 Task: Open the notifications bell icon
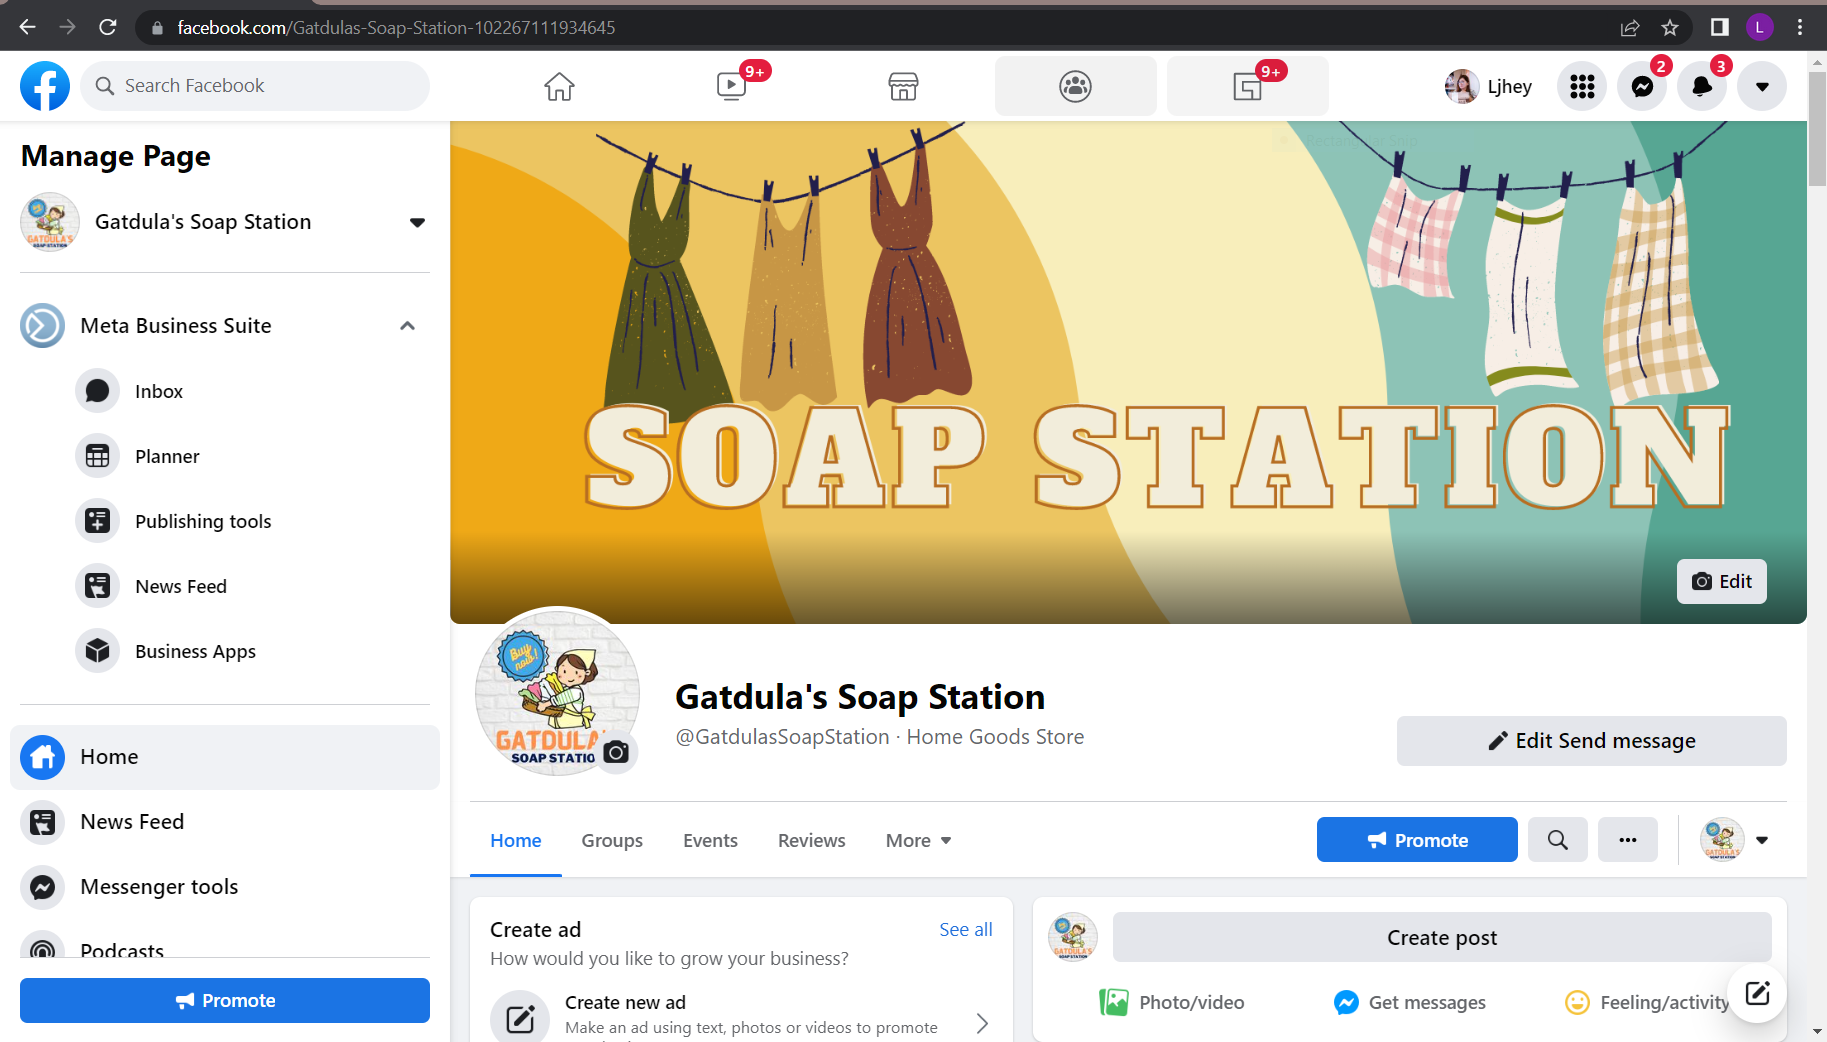tap(1702, 87)
